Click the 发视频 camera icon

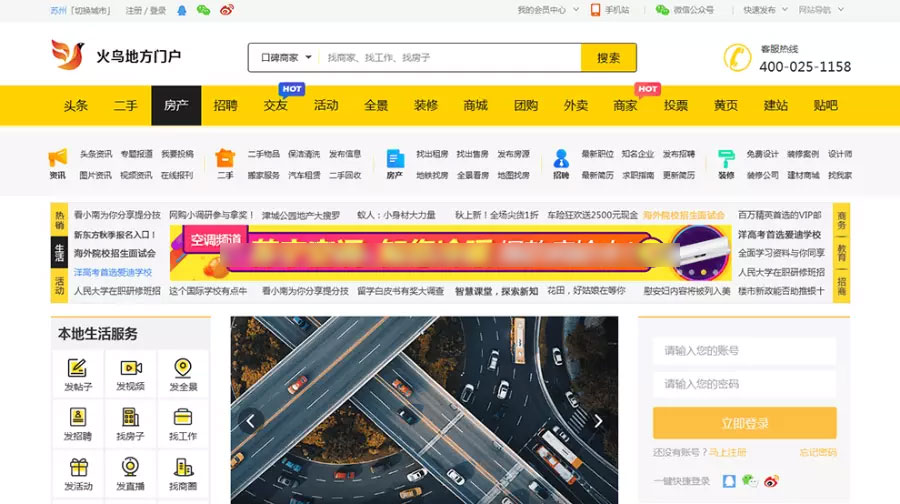[131, 367]
